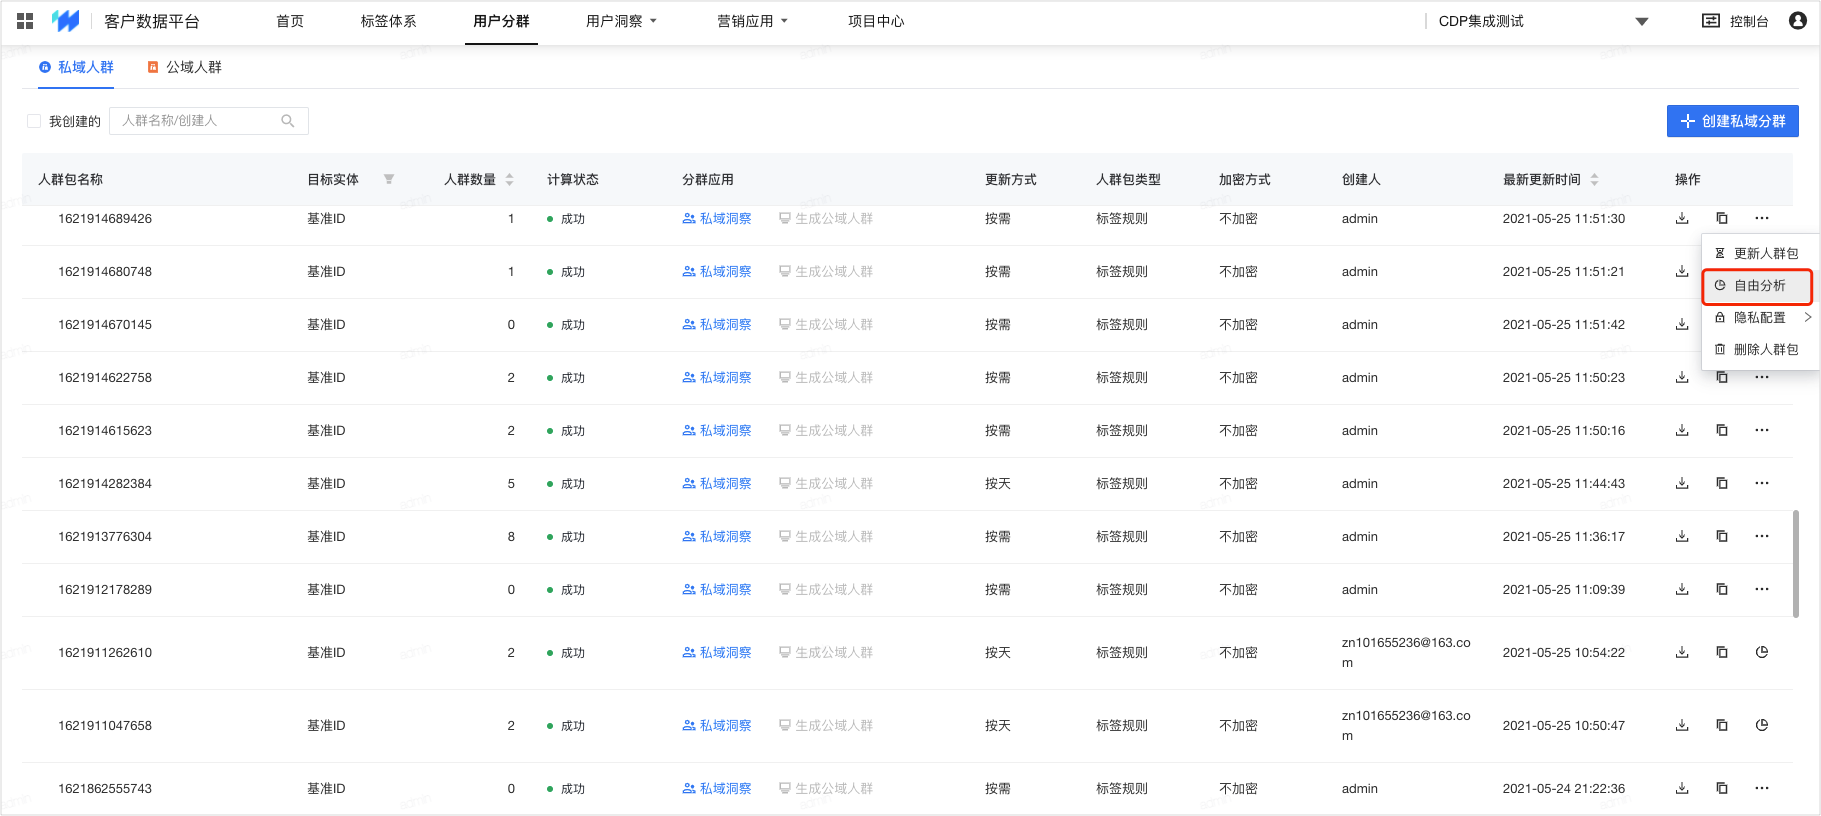Go to 首页 in top navigation
This screenshot has height=816, width=1821.
tap(290, 21)
